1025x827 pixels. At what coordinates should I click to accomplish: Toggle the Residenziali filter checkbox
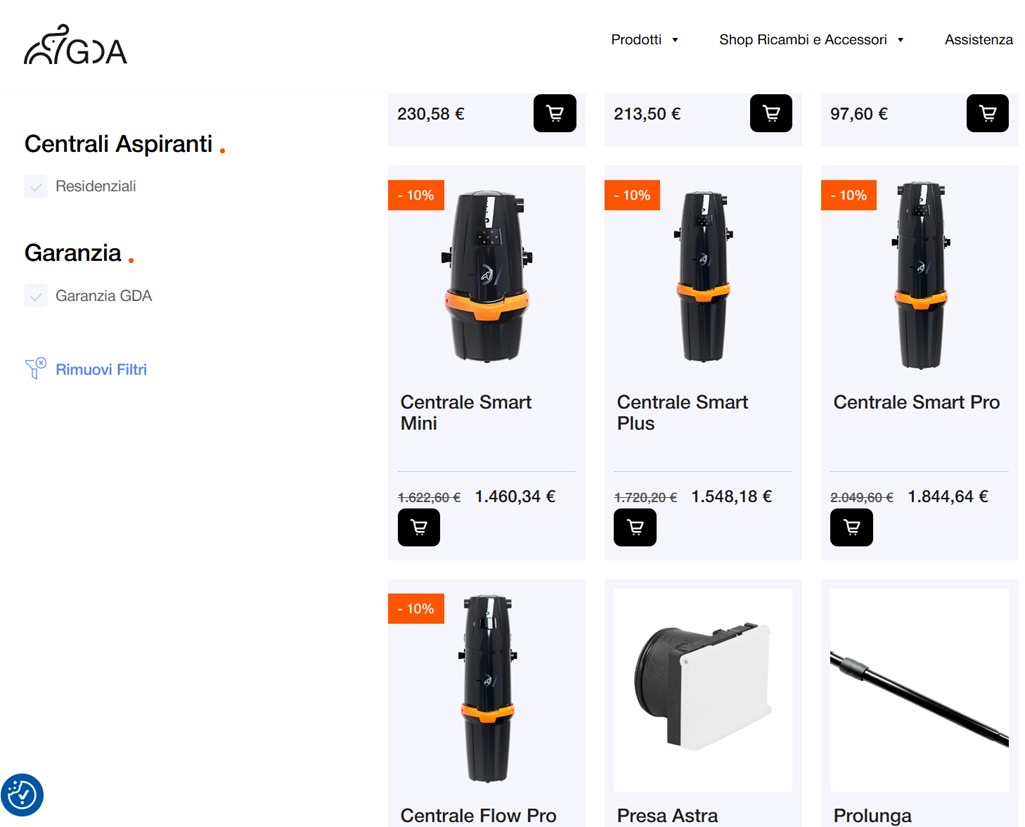point(36,186)
